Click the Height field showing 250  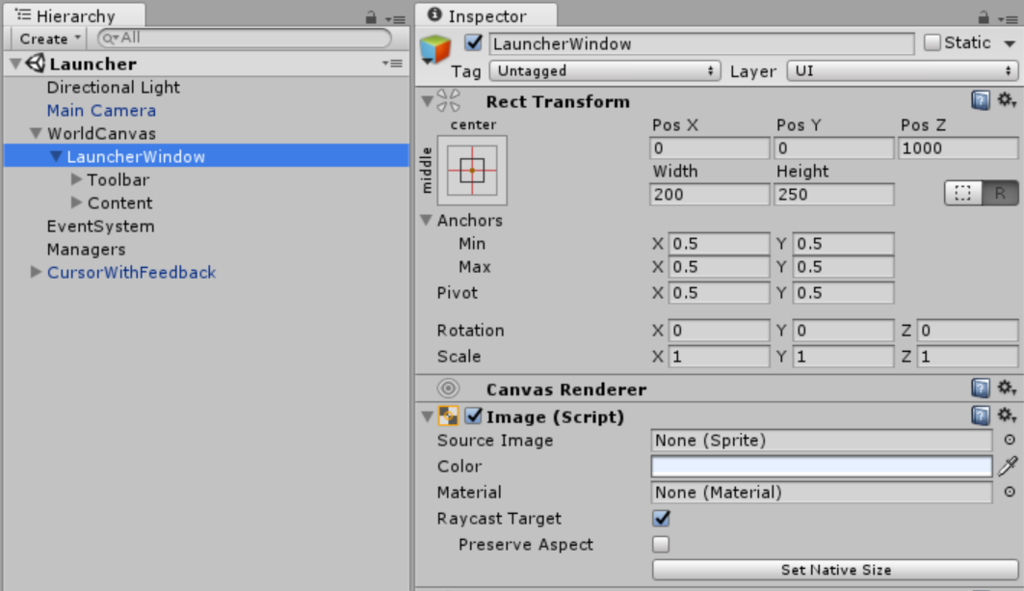(x=834, y=195)
